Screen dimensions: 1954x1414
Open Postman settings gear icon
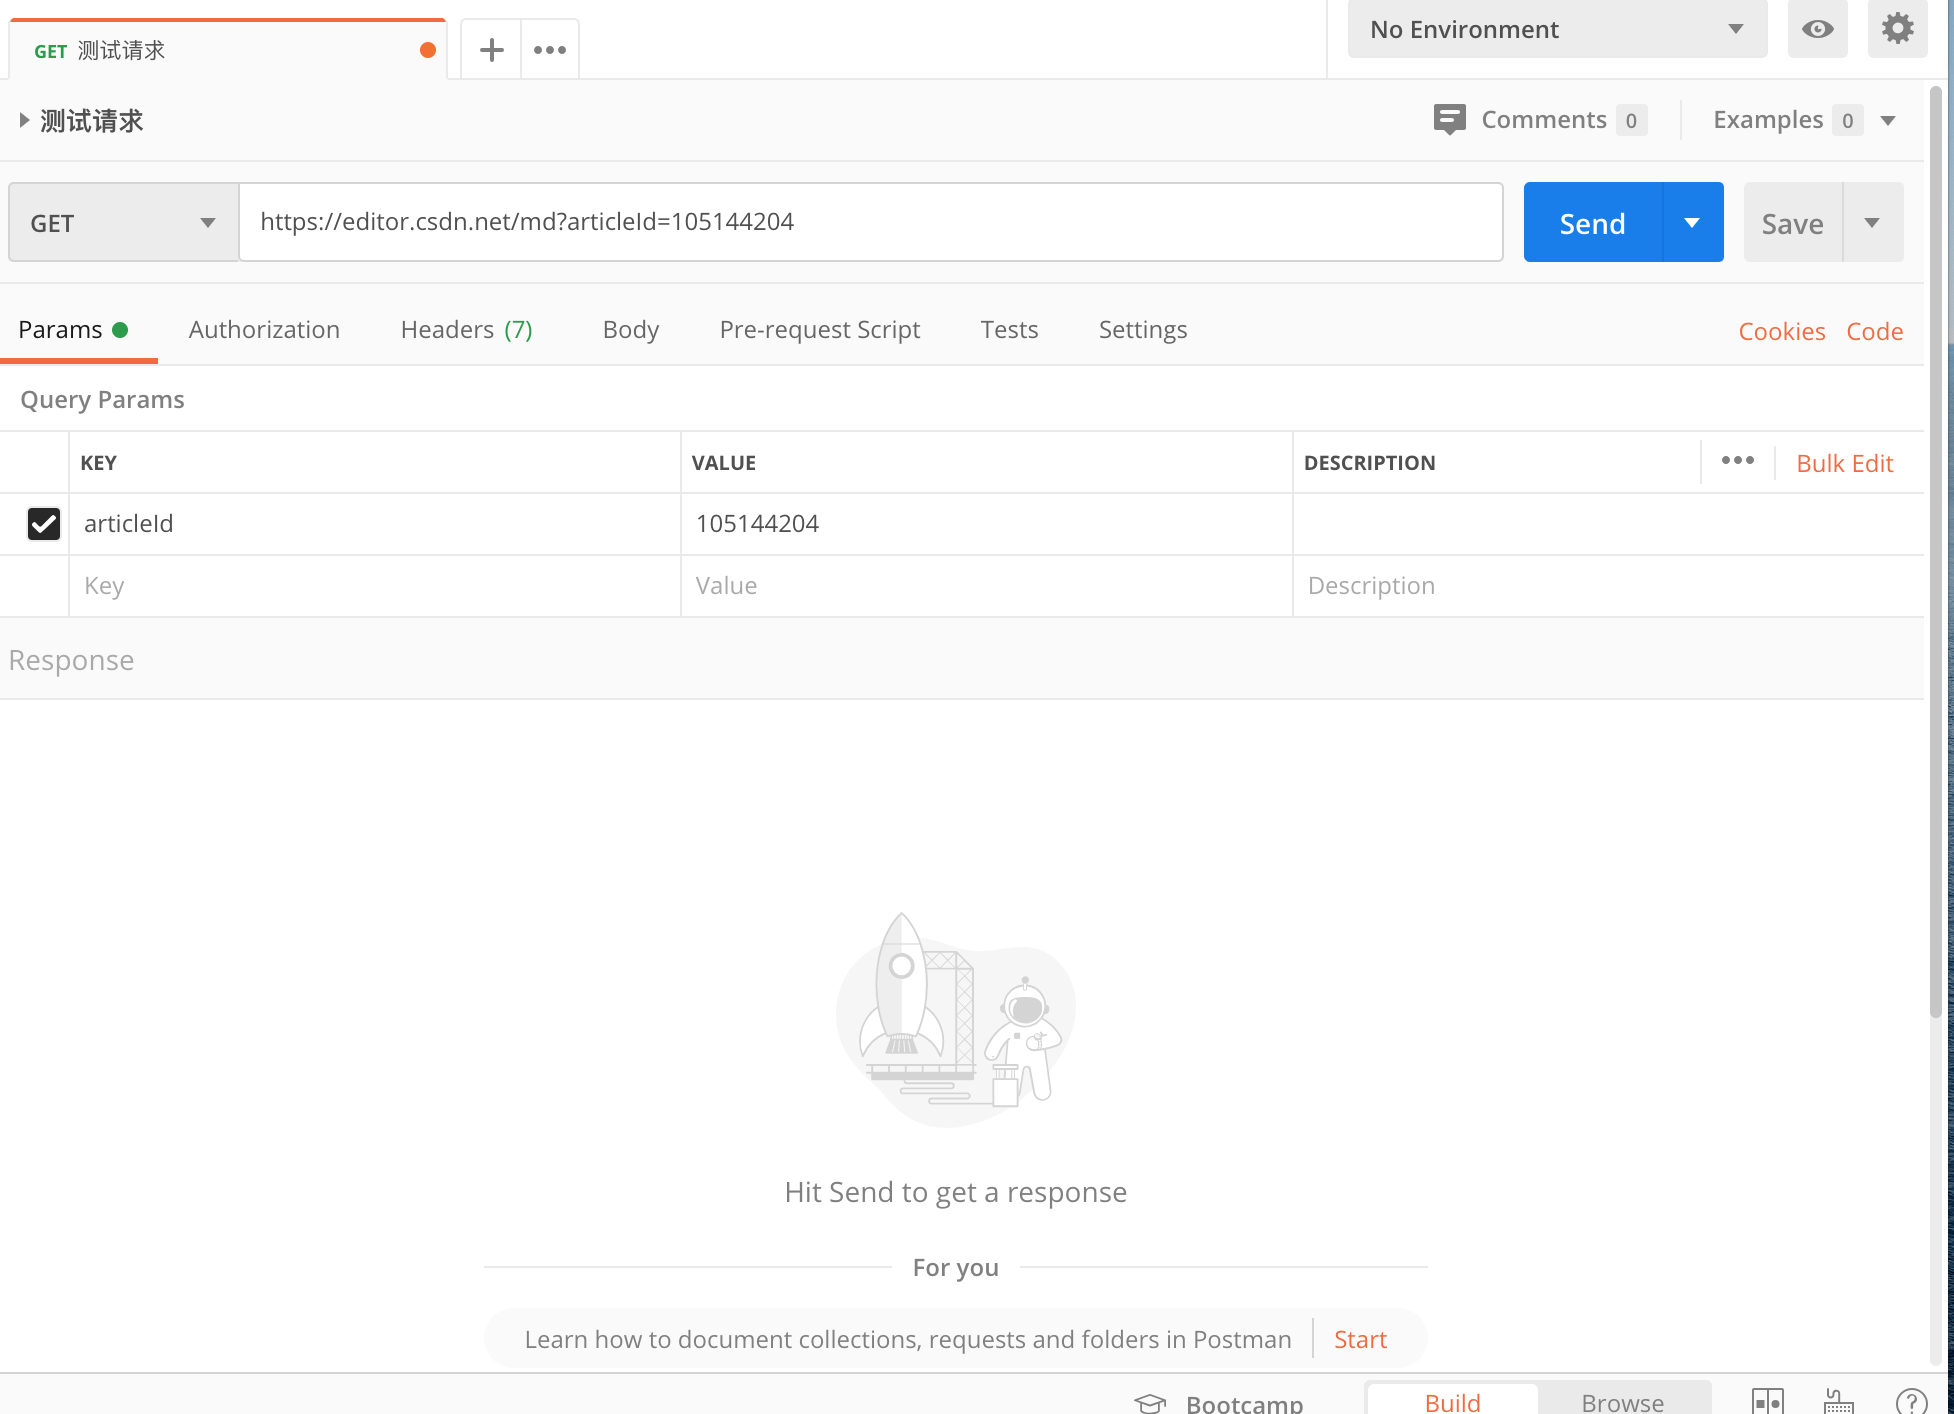tap(1896, 30)
